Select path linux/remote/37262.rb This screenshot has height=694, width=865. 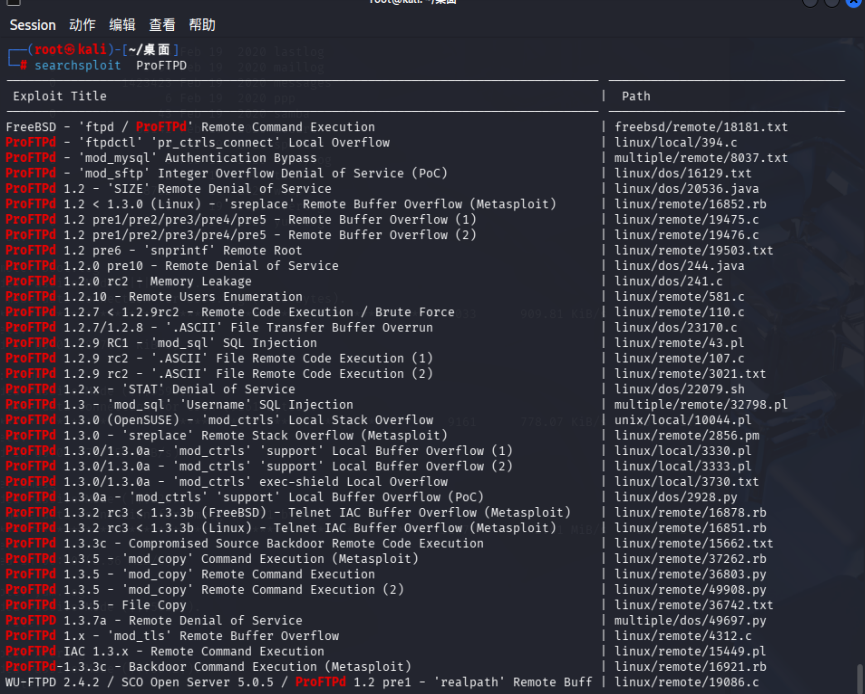[690, 559]
